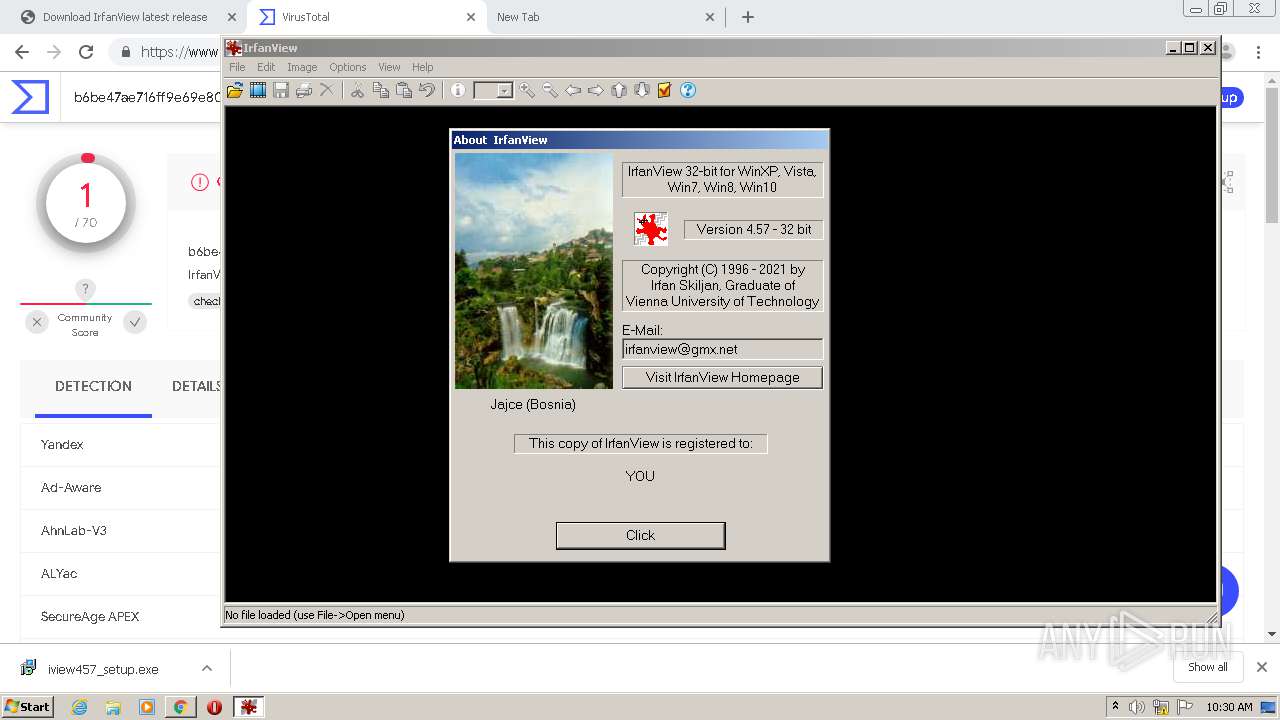
Task: Click the SecureAge APEX detection row
Action: point(120,616)
